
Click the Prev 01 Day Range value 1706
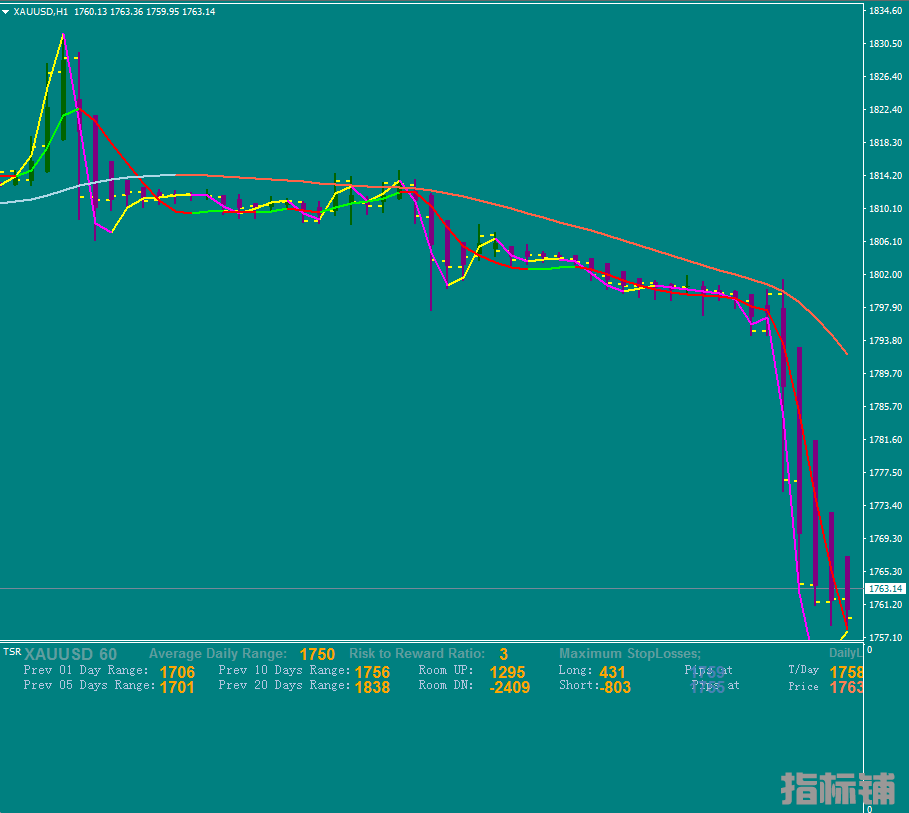pyautogui.click(x=177, y=672)
